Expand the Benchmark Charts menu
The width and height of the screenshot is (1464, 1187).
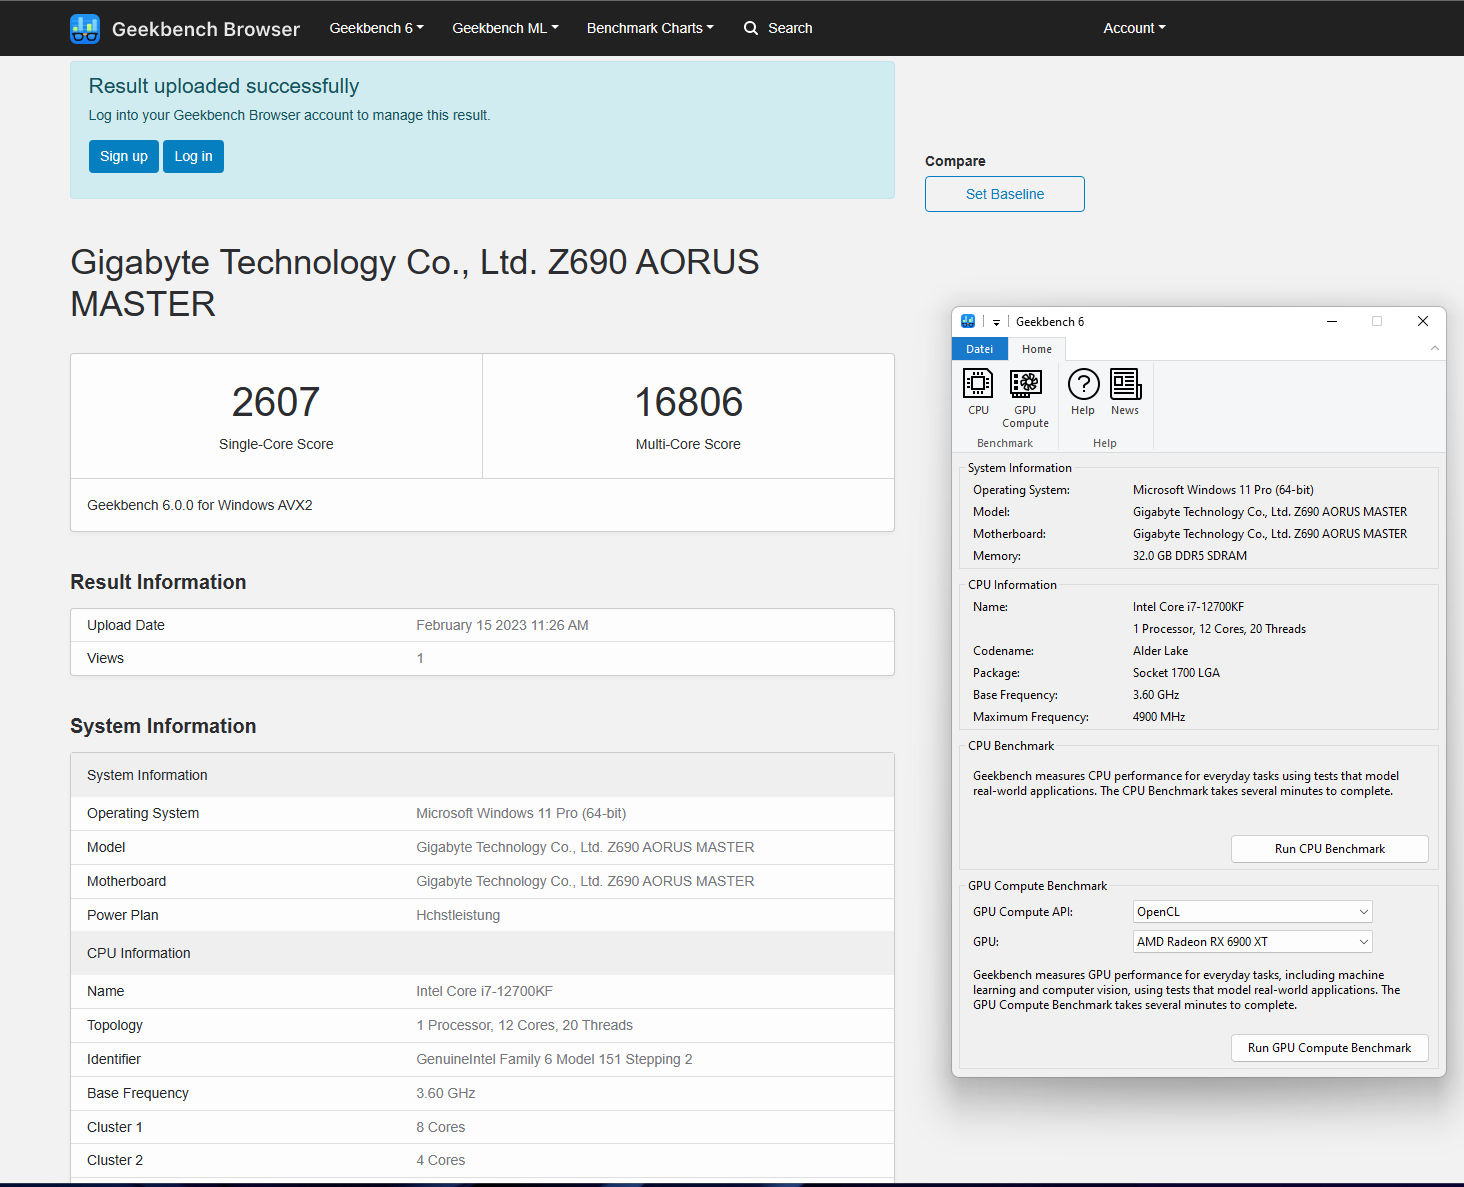point(650,28)
